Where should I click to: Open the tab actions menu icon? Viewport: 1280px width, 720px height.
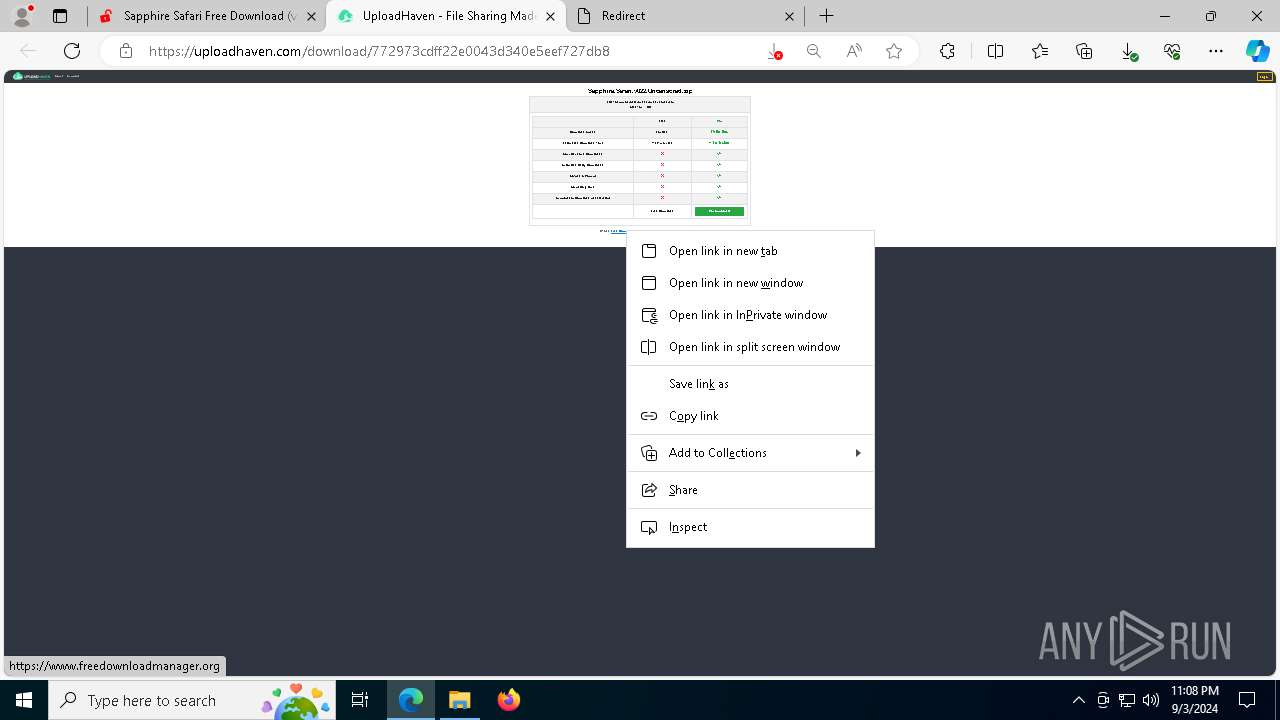60,16
